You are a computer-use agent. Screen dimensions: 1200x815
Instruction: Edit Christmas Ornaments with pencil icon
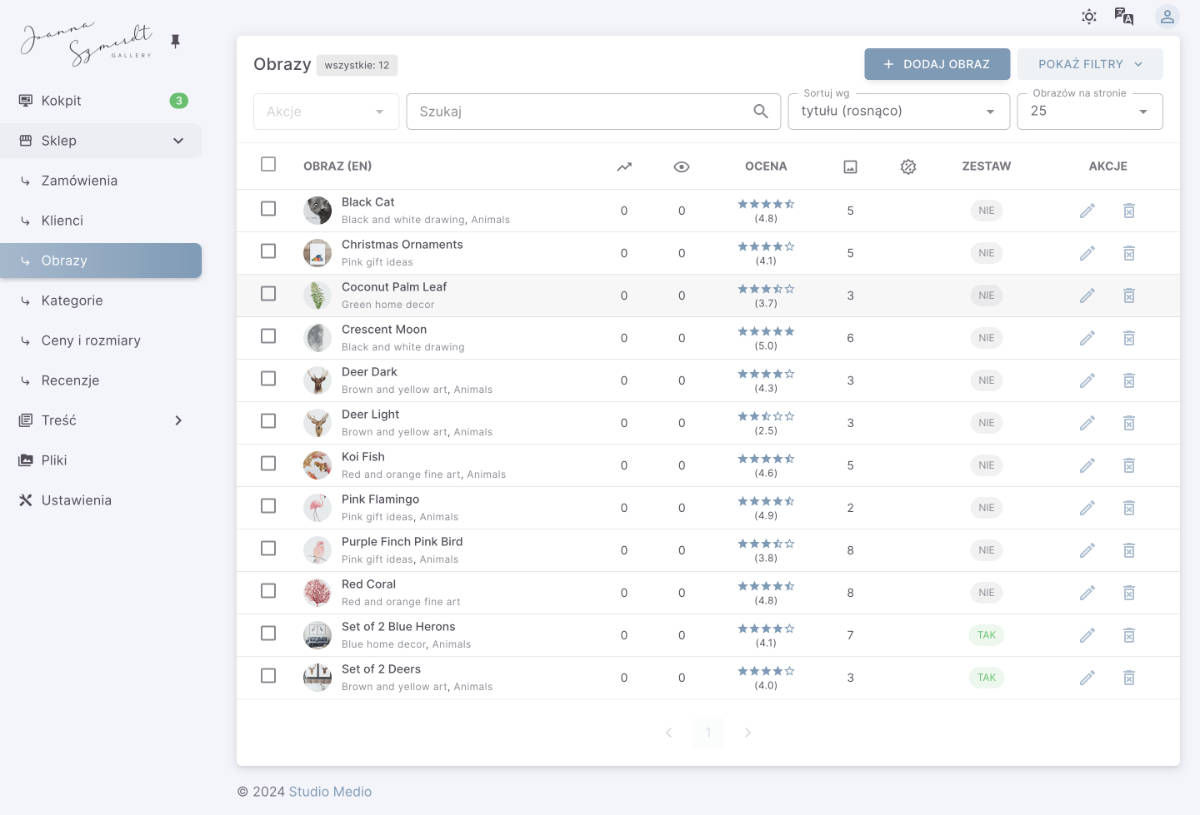pos(1087,253)
